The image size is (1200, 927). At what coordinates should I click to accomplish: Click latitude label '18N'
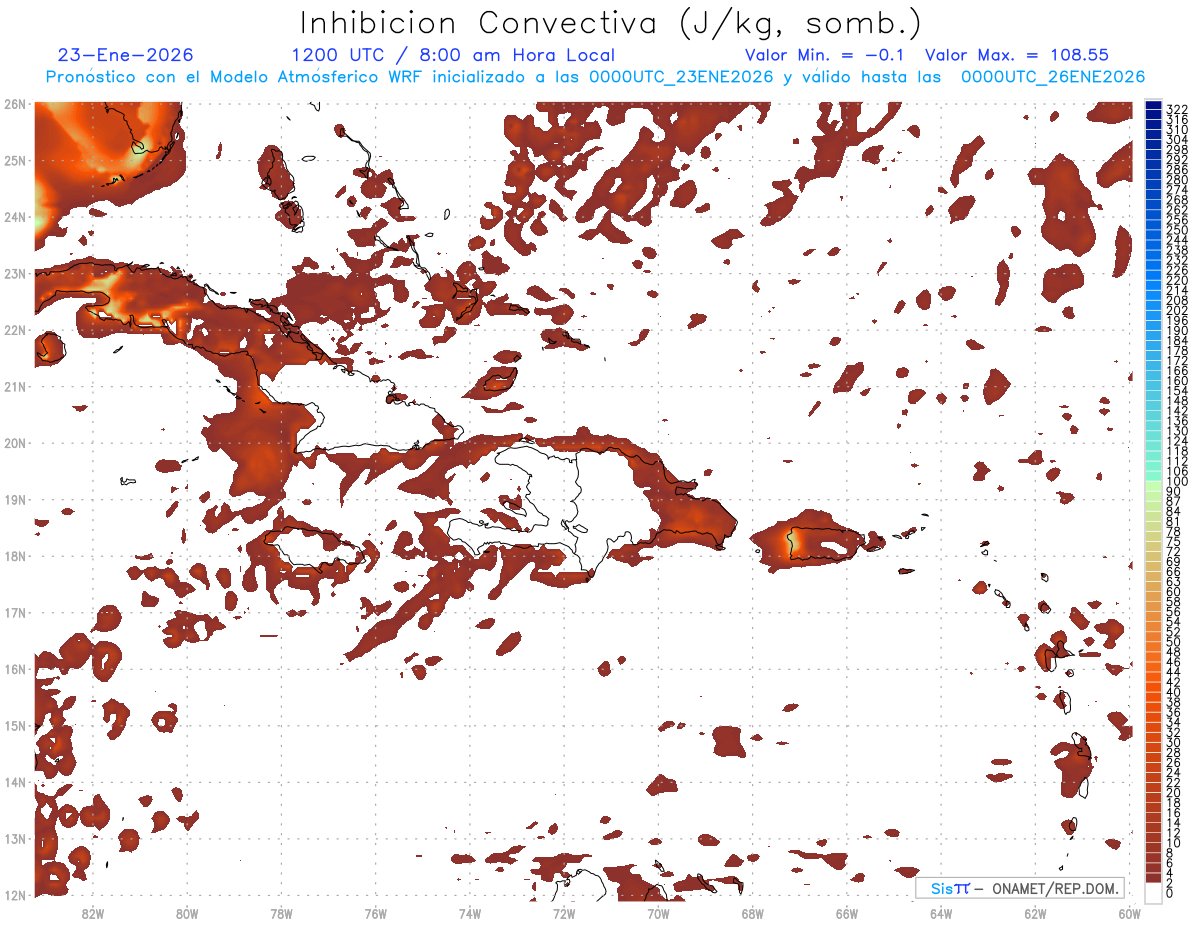(15, 556)
